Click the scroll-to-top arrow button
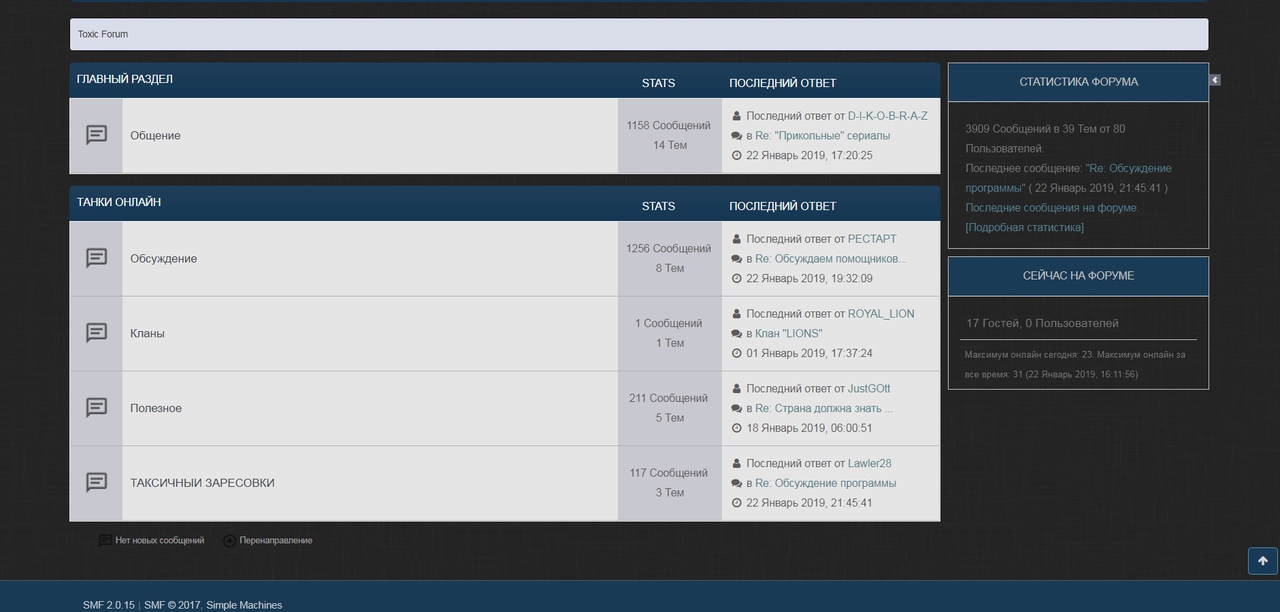 (1262, 561)
